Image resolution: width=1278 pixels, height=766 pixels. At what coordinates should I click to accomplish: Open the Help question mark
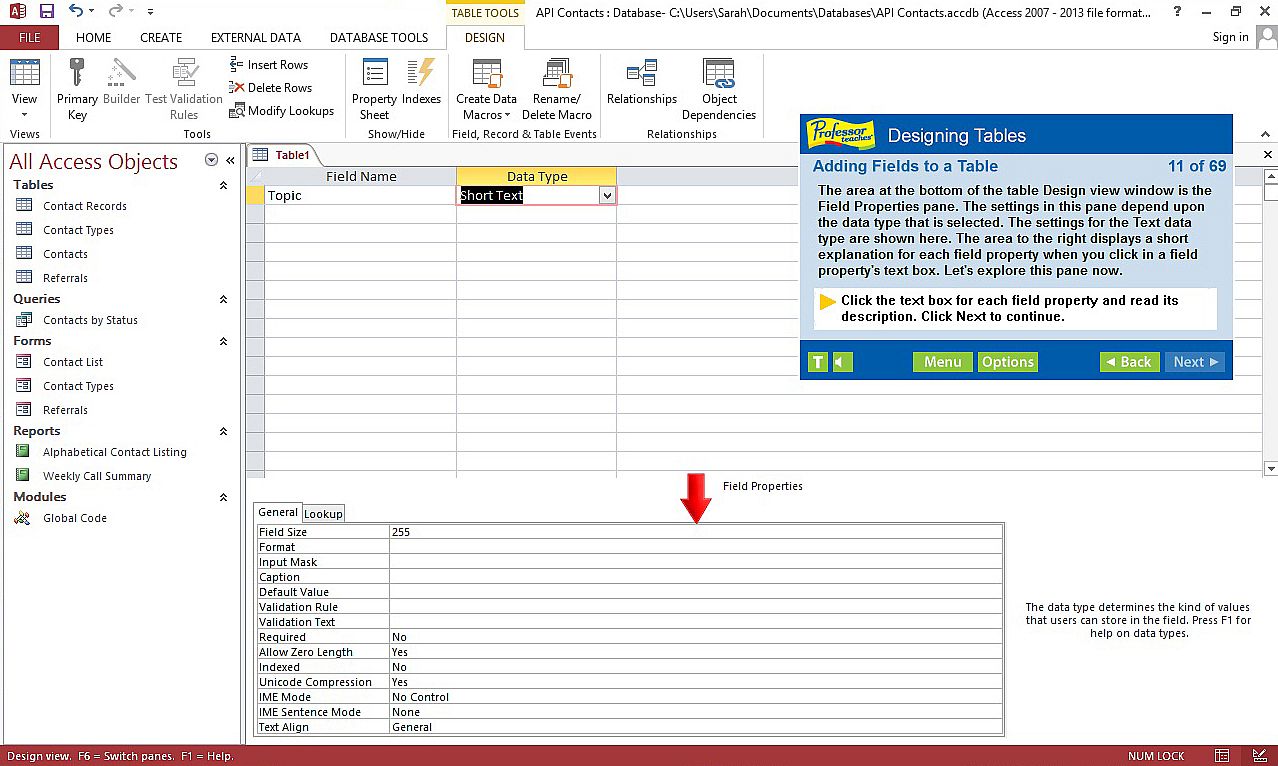[1179, 11]
